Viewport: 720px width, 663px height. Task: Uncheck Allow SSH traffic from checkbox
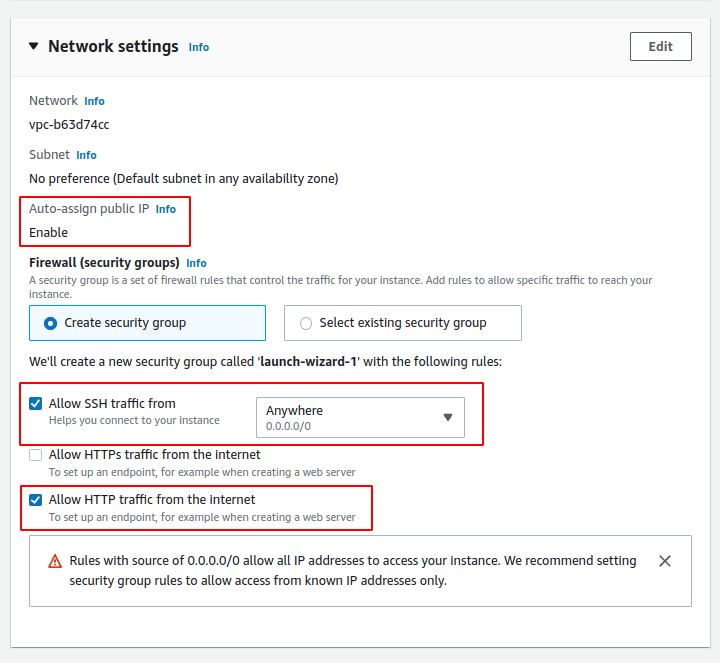point(36,404)
